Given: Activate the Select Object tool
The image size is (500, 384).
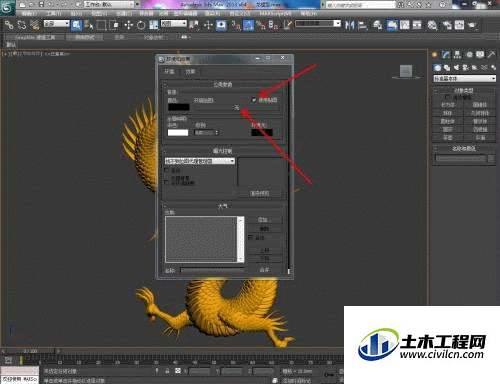Looking at the screenshot, I should (77, 25).
